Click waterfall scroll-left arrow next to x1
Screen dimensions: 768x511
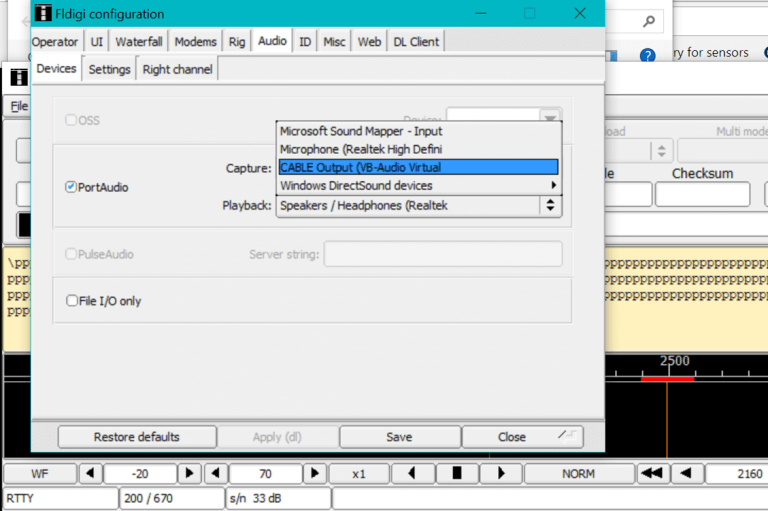pyautogui.click(x=411, y=473)
